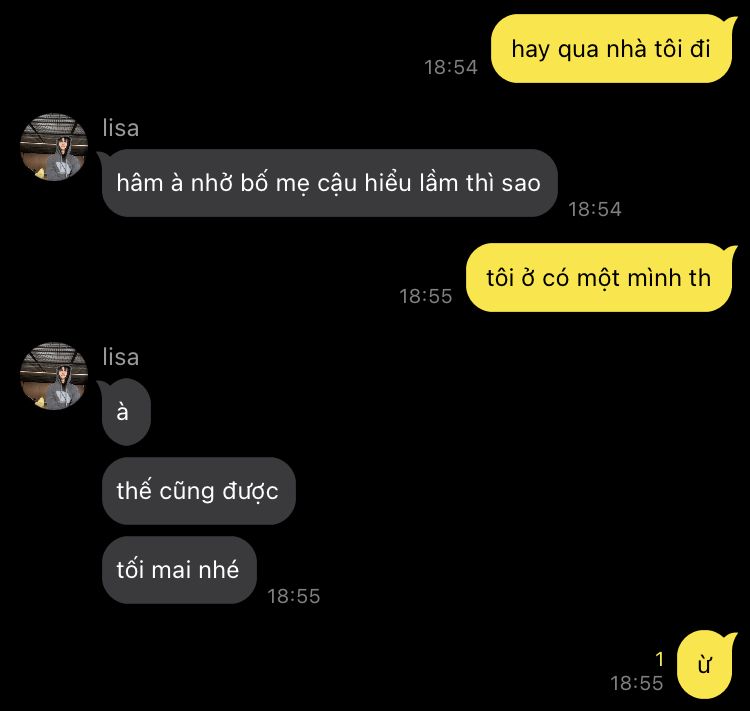Click the 18:55 timestamp beside the 'ừ' bubble
This screenshot has height=711, width=750.
click(x=636, y=683)
